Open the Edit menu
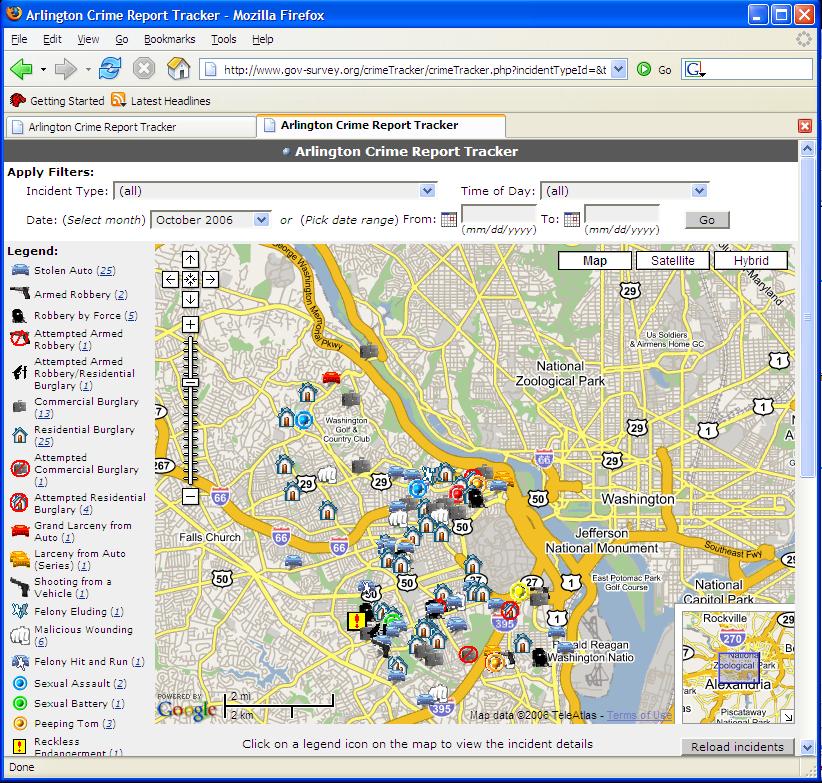The image size is (822, 783). [52, 39]
